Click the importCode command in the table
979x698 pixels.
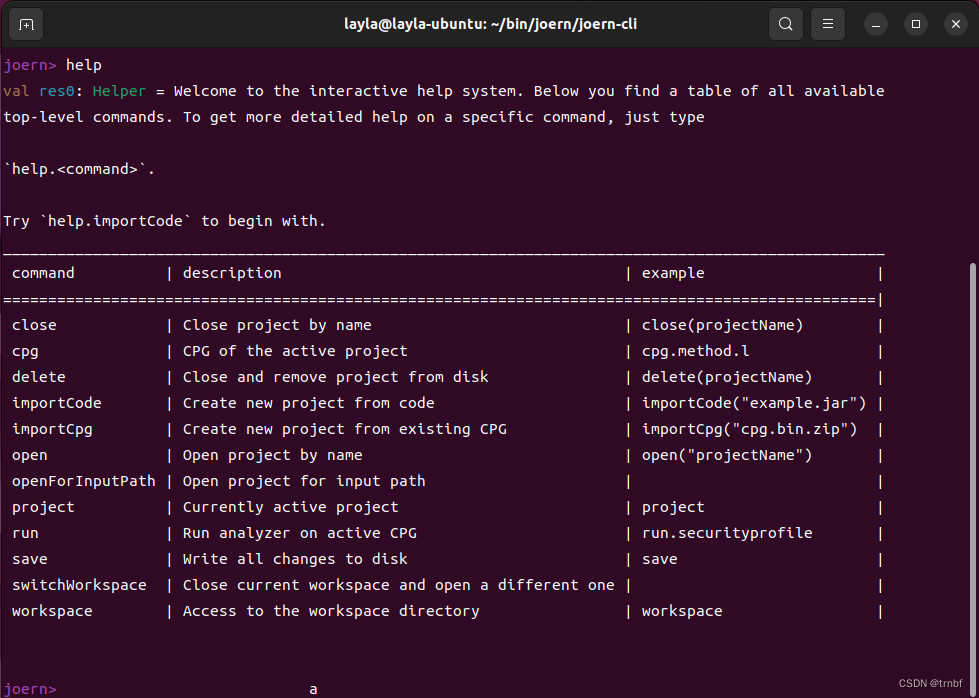coord(56,403)
